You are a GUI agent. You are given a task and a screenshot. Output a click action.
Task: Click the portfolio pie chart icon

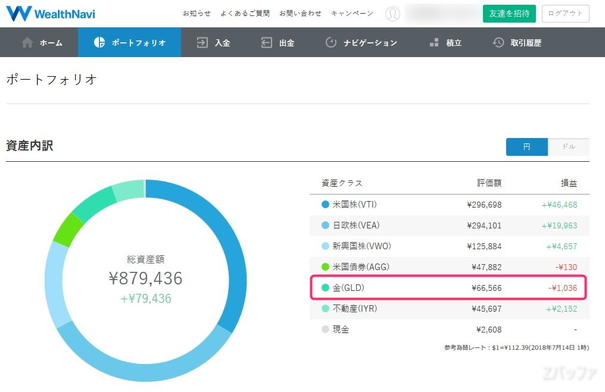[x=100, y=42]
